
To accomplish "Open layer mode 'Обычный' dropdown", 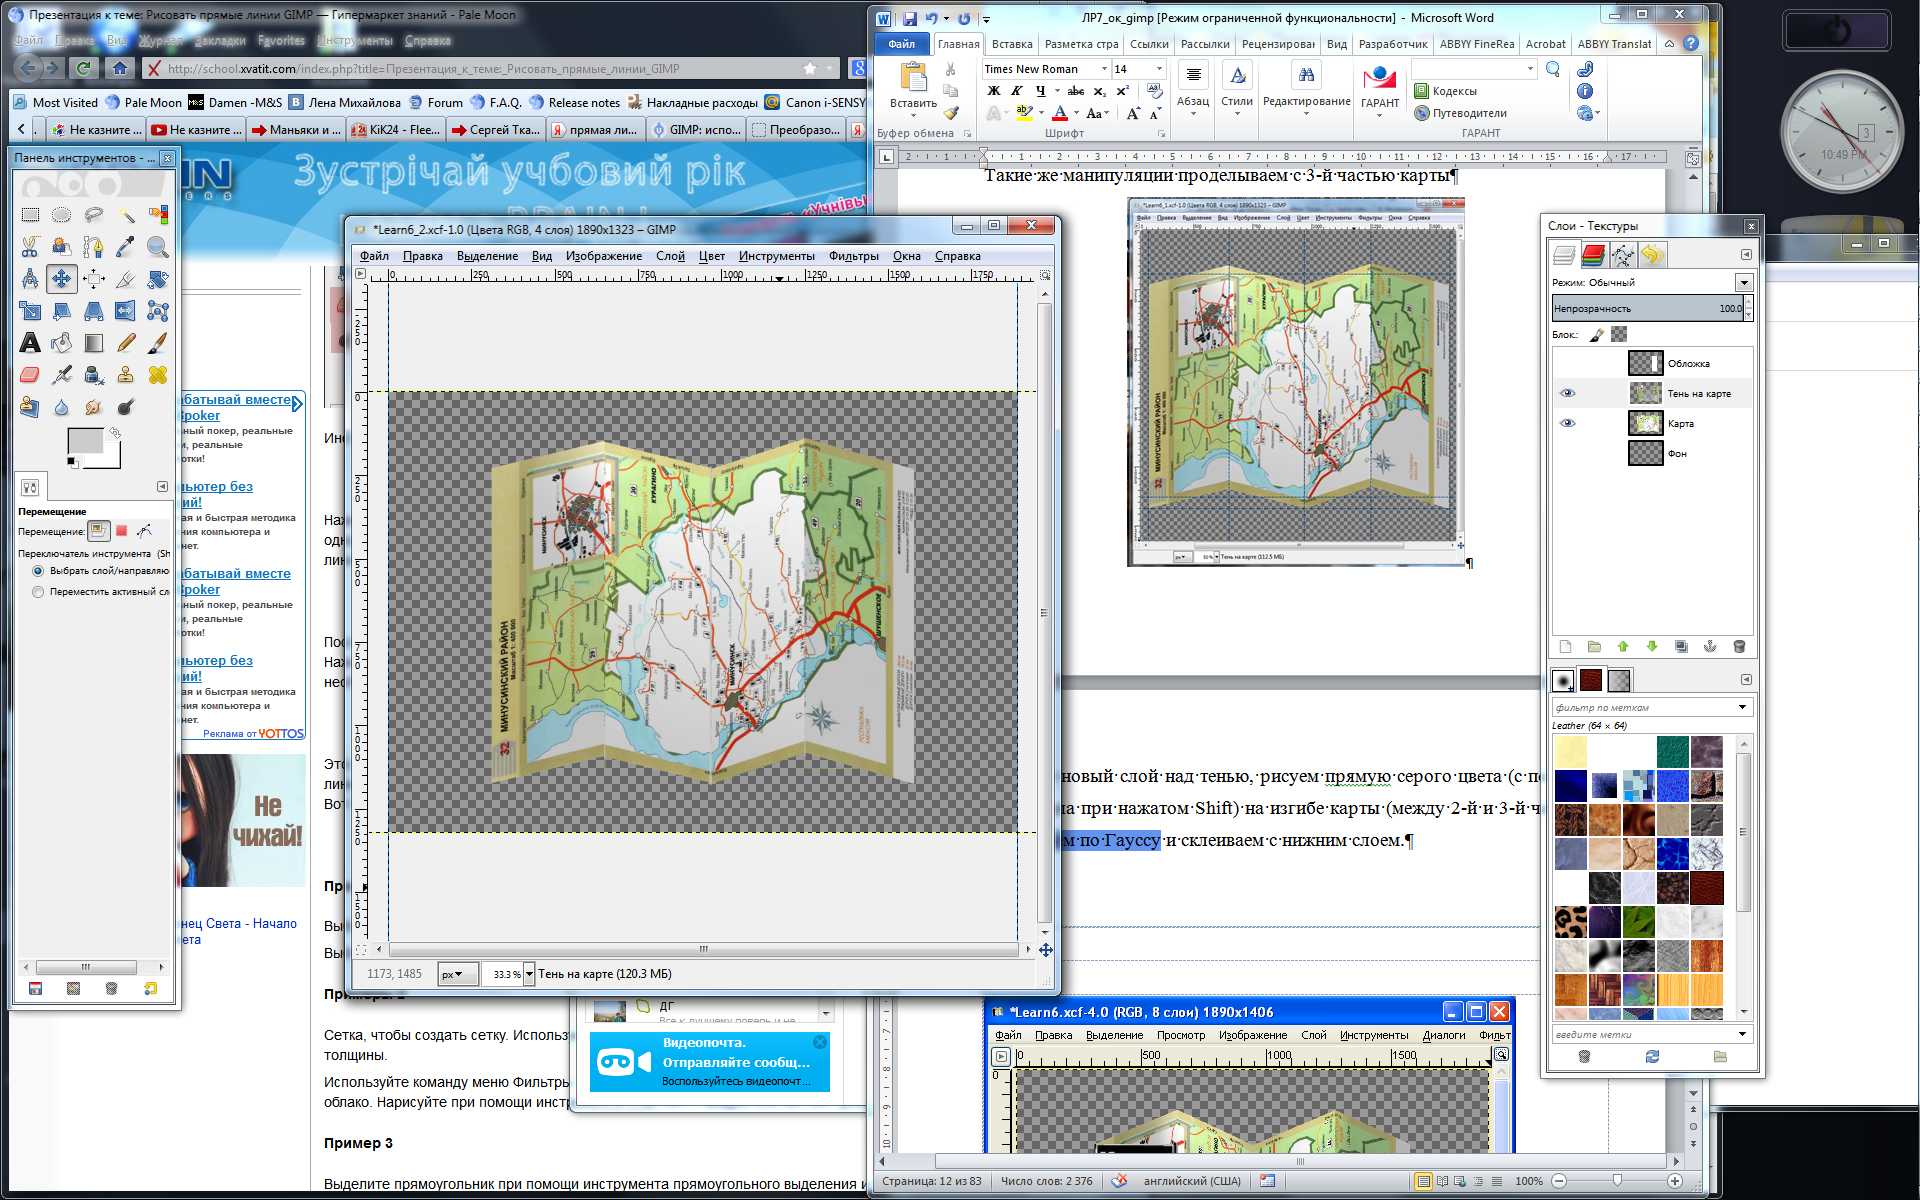I will pyautogui.click(x=1744, y=283).
